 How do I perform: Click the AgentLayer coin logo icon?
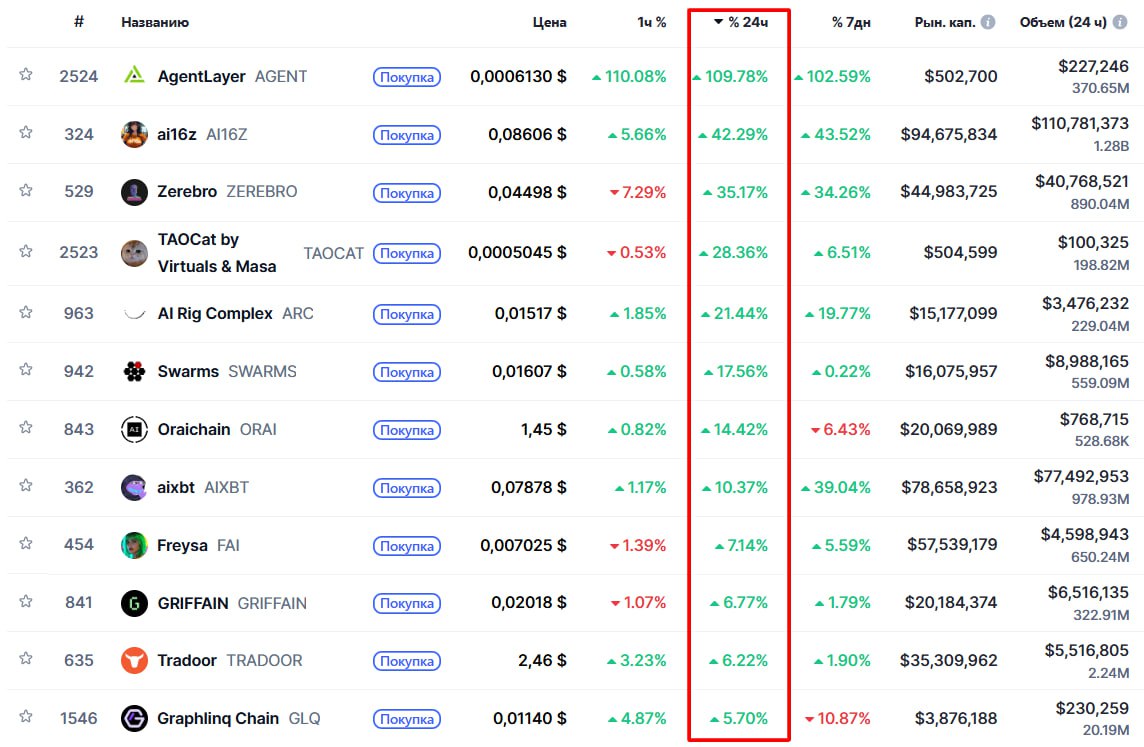(x=134, y=76)
